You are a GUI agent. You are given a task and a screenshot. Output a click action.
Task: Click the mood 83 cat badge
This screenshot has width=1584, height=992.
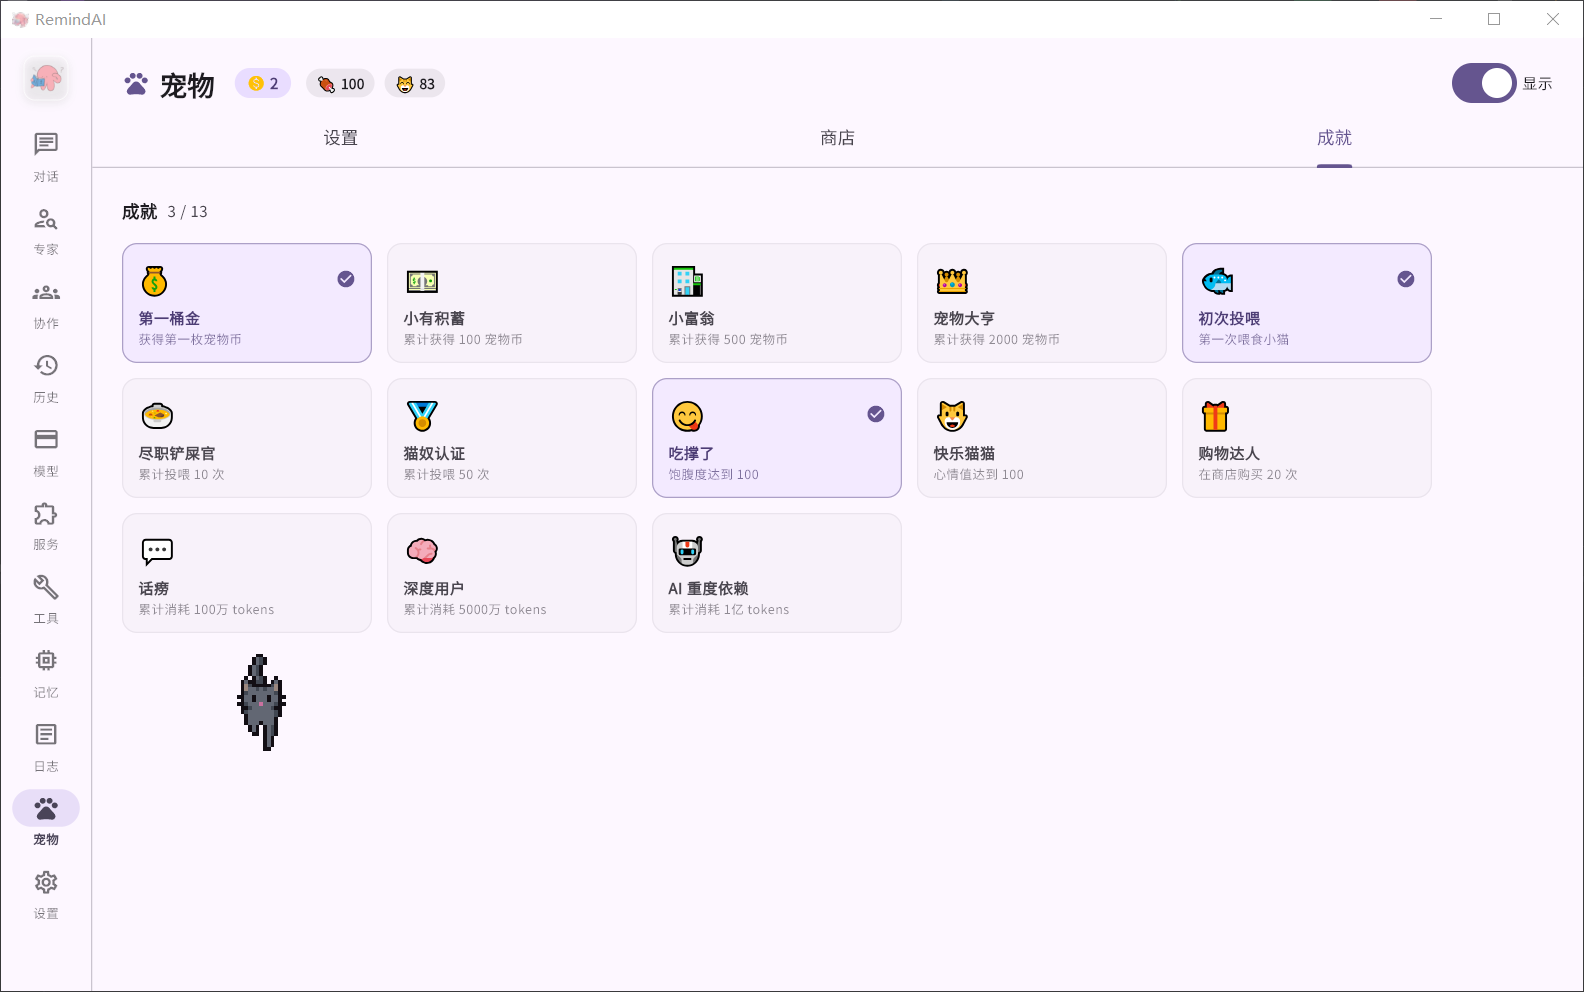(415, 84)
